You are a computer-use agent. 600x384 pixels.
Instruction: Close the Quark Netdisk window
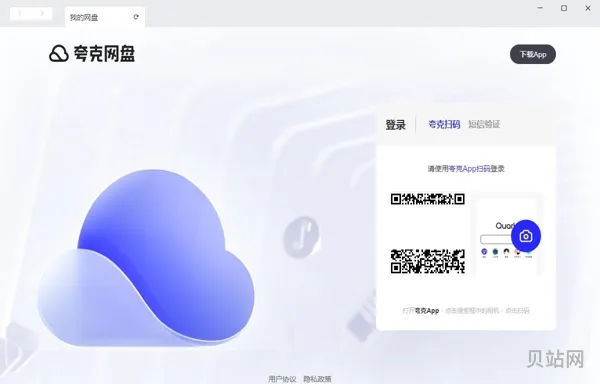(588, 8)
